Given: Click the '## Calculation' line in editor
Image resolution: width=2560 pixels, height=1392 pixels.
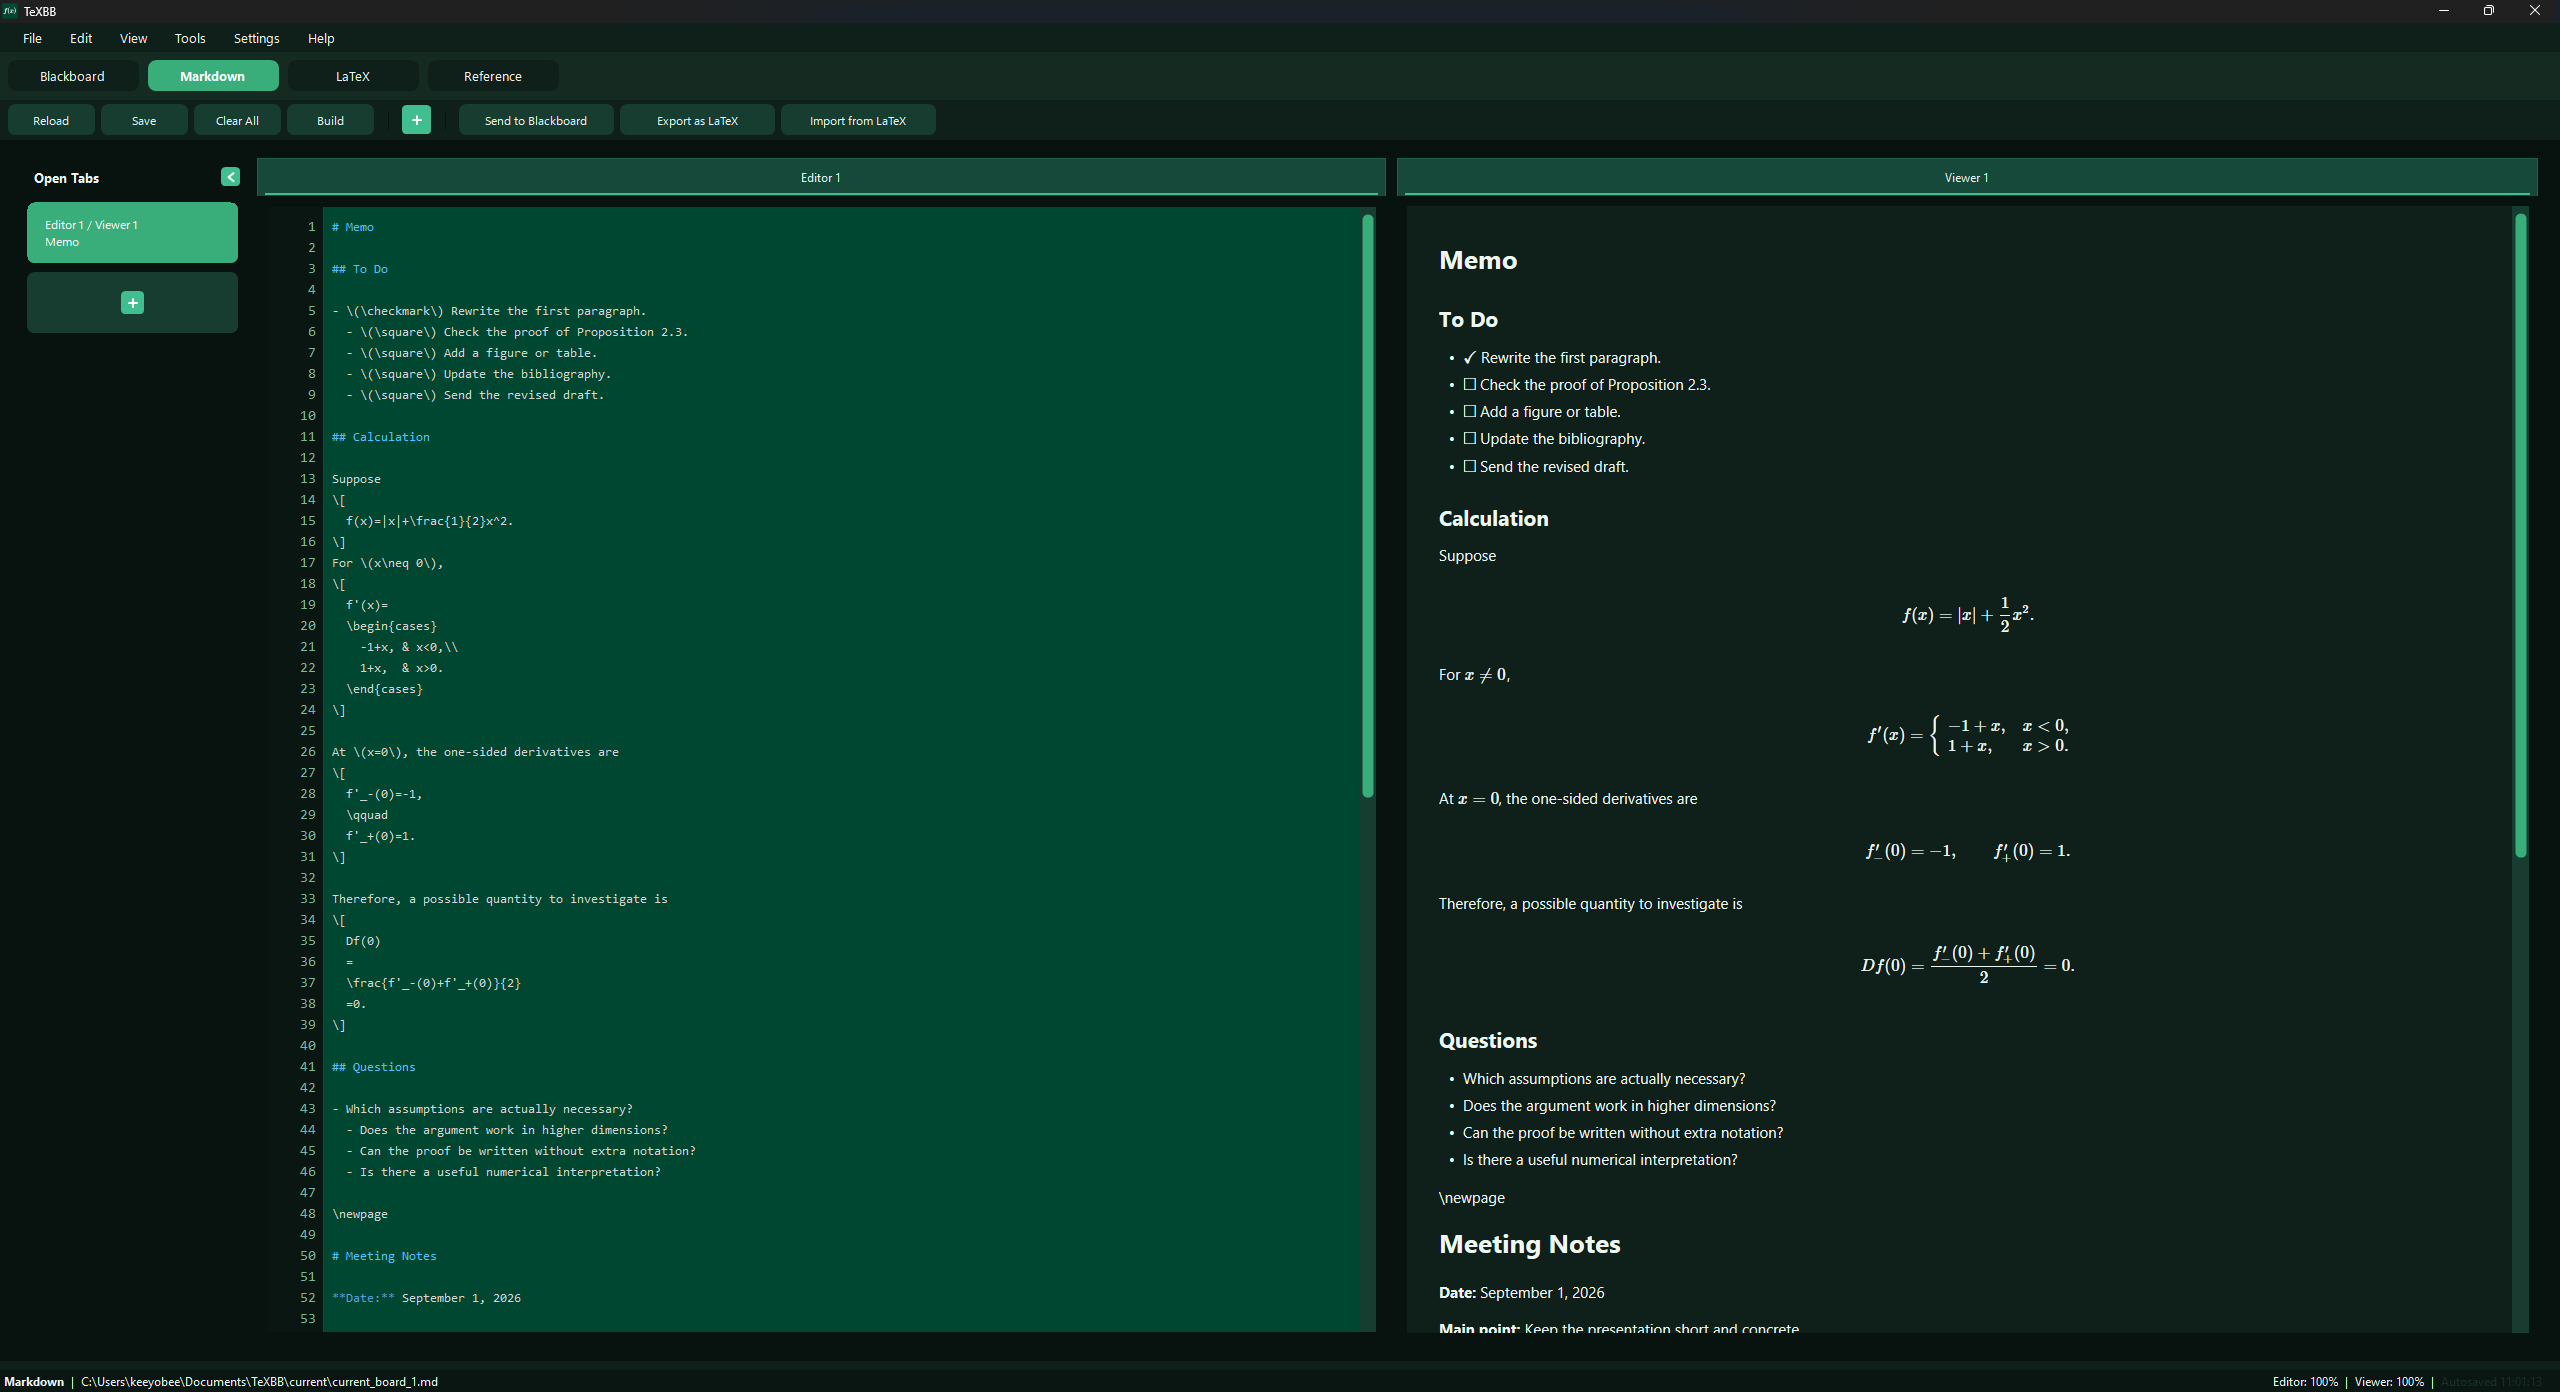Looking at the screenshot, I should tap(381, 437).
